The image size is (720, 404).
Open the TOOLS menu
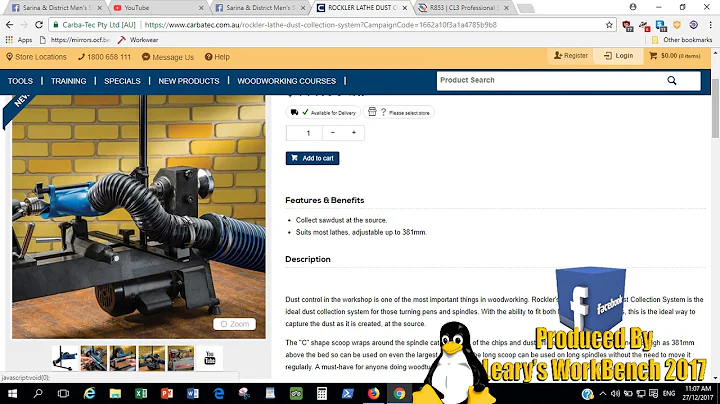click(20, 81)
